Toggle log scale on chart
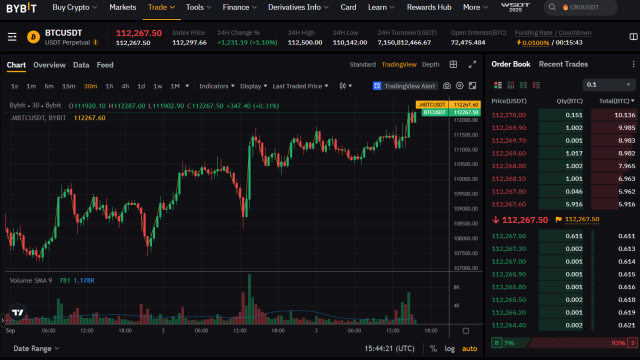640x360 pixels. 450,349
